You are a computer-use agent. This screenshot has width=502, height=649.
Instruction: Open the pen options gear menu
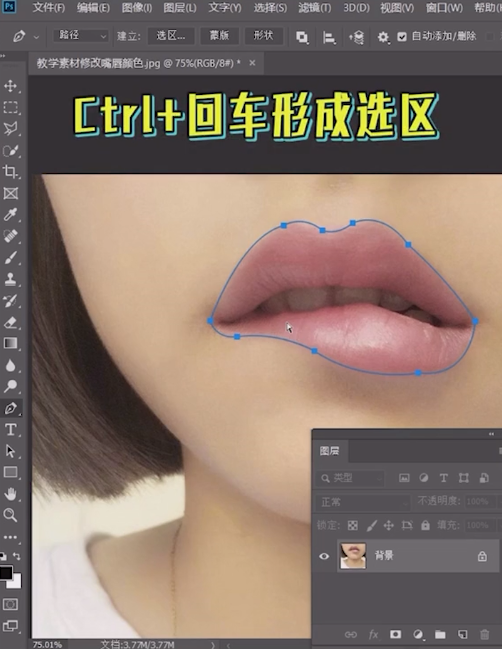point(383,38)
